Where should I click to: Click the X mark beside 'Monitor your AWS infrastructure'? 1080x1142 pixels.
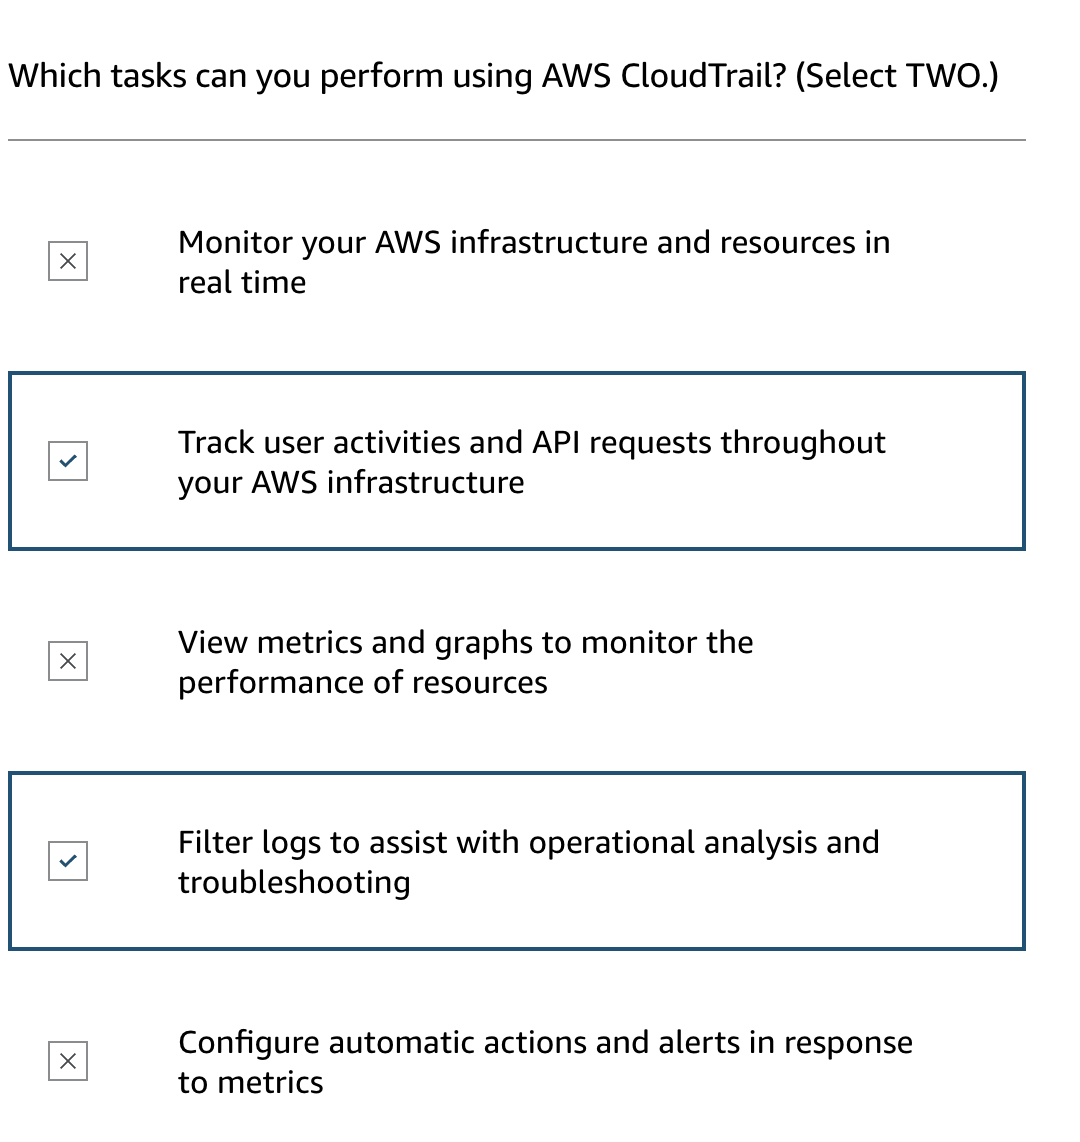(x=68, y=261)
